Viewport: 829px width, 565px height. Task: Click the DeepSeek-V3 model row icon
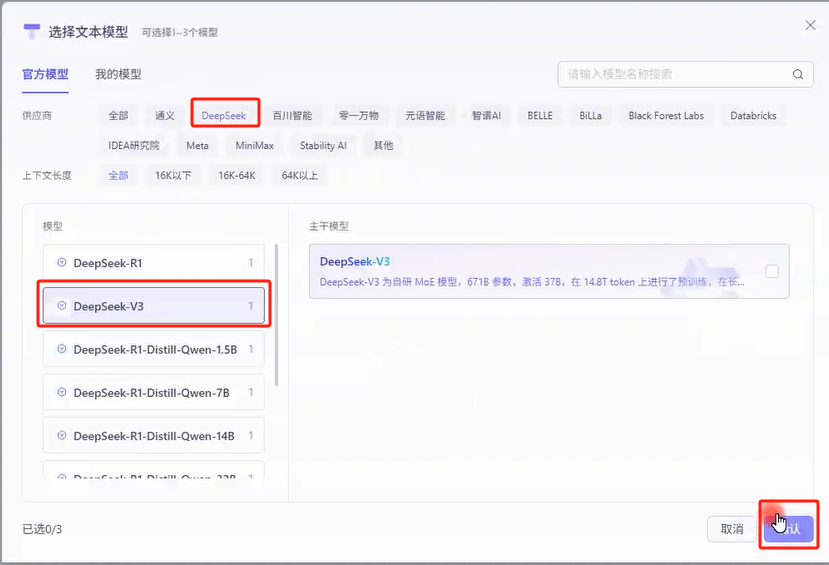click(62, 306)
